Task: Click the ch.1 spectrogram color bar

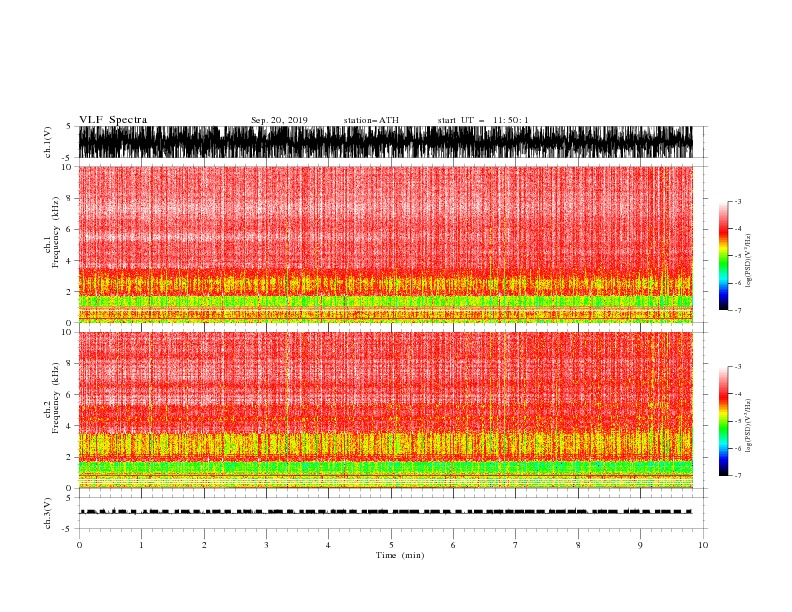Action: pyautogui.click(x=723, y=255)
